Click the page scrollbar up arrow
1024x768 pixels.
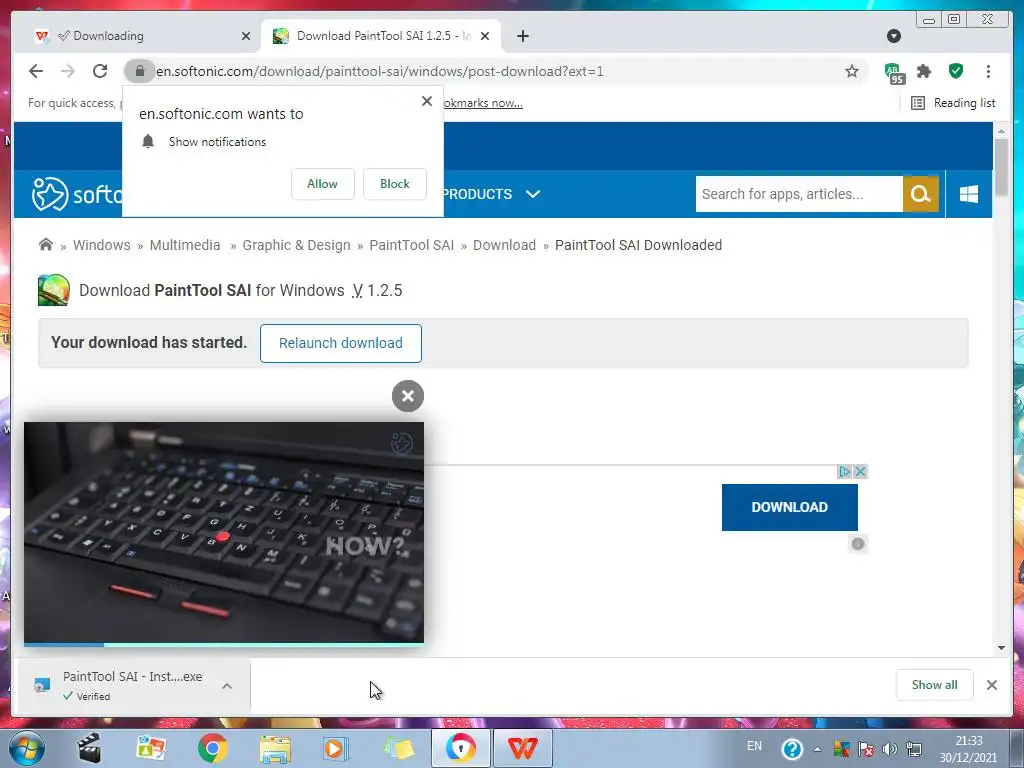point(1001,131)
